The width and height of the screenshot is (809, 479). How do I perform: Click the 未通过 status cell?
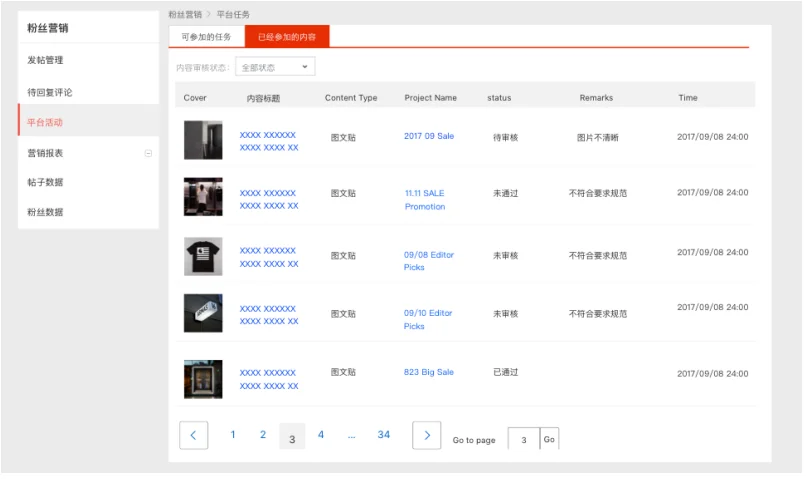click(505, 193)
